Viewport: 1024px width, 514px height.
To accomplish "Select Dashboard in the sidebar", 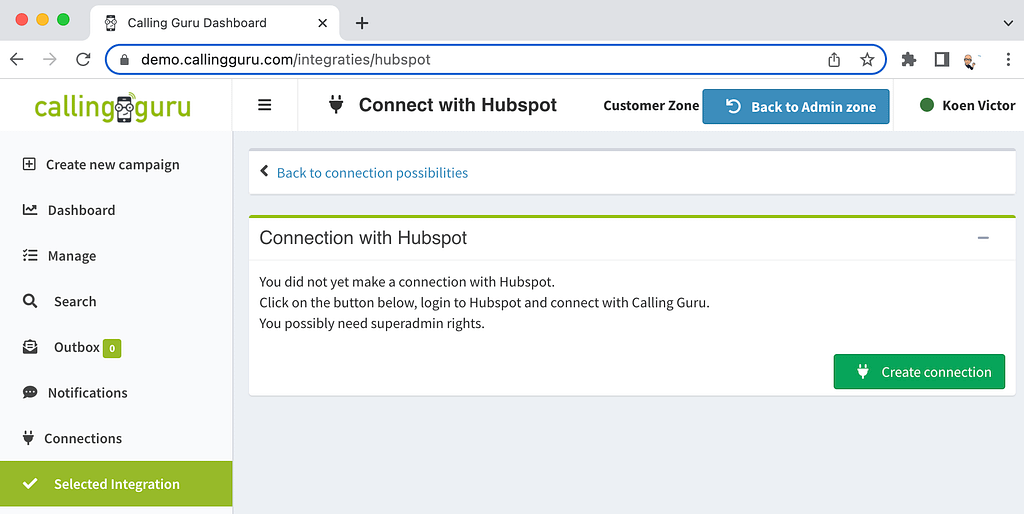I will [x=69, y=210].
